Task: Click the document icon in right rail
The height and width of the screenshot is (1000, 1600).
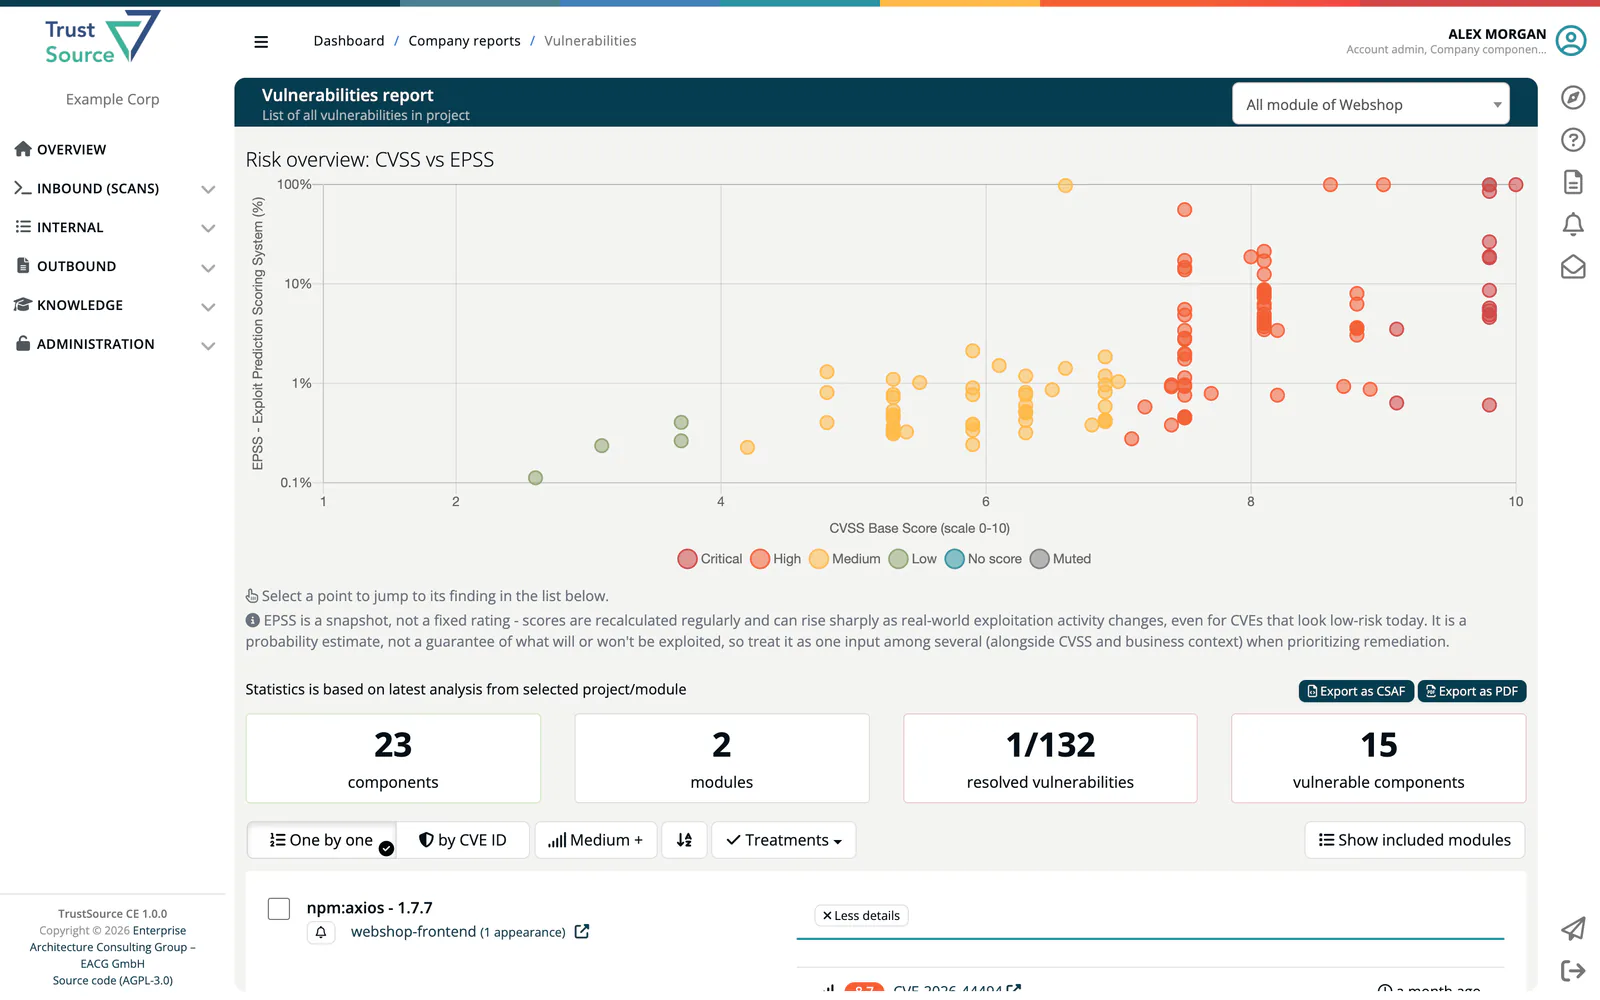Action: point(1573,182)
